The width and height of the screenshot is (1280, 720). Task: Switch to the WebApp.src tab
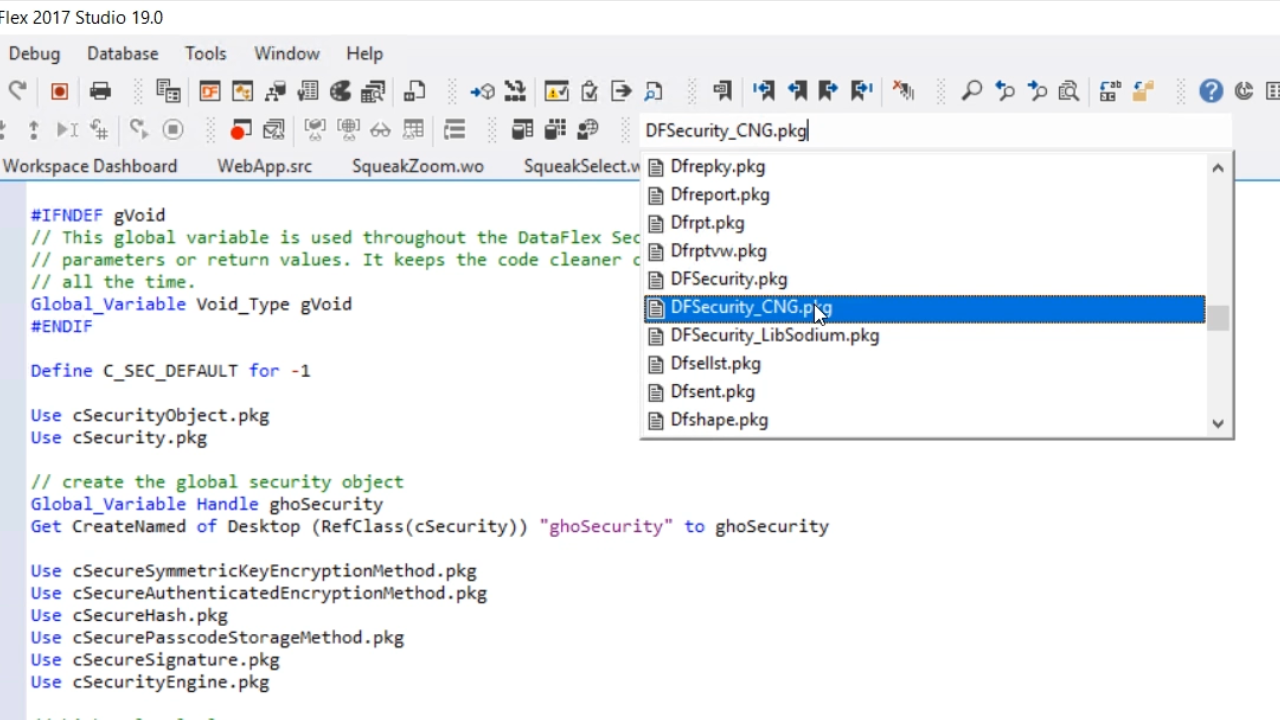click(x=264, y=166)
